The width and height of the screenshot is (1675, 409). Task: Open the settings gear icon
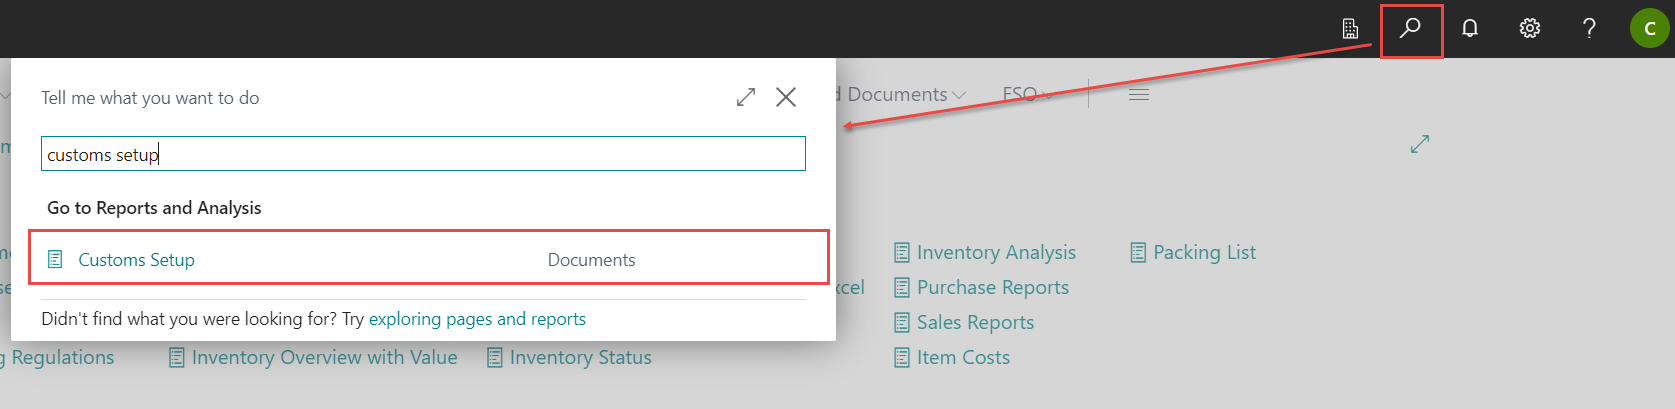coord(1529,29)
